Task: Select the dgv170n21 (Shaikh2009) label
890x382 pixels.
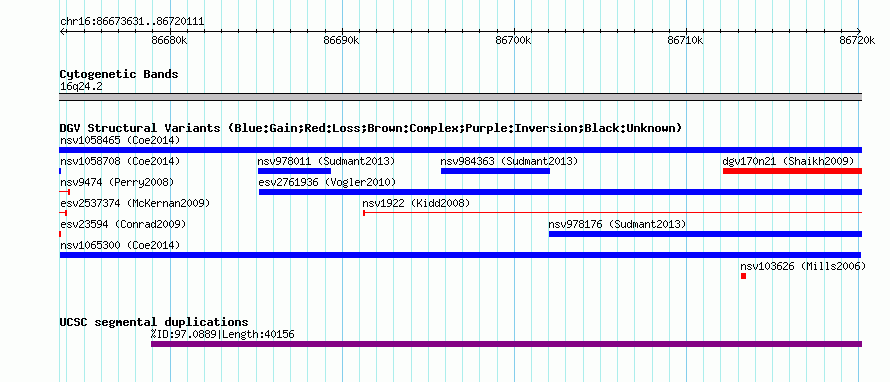Action: 788,161
